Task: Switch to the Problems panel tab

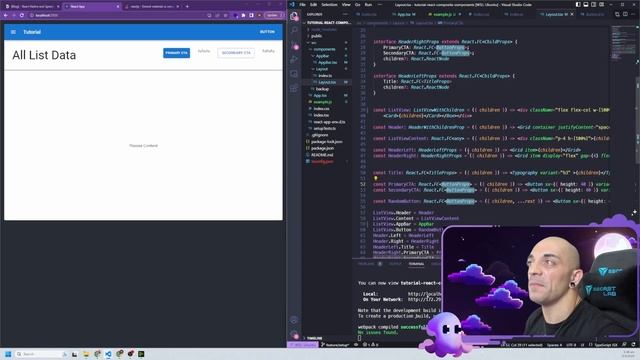Action: 366,264
